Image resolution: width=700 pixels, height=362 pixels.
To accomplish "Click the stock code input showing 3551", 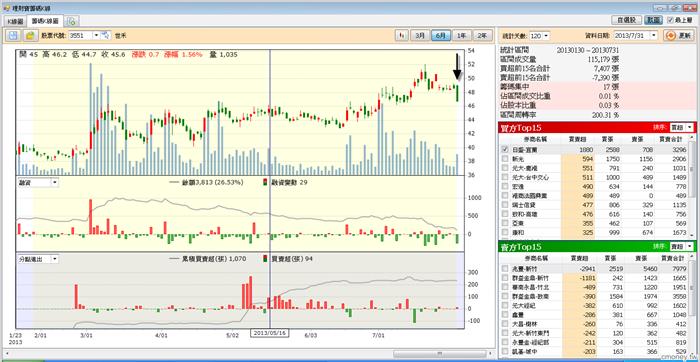I will click(x=80, y=35).
